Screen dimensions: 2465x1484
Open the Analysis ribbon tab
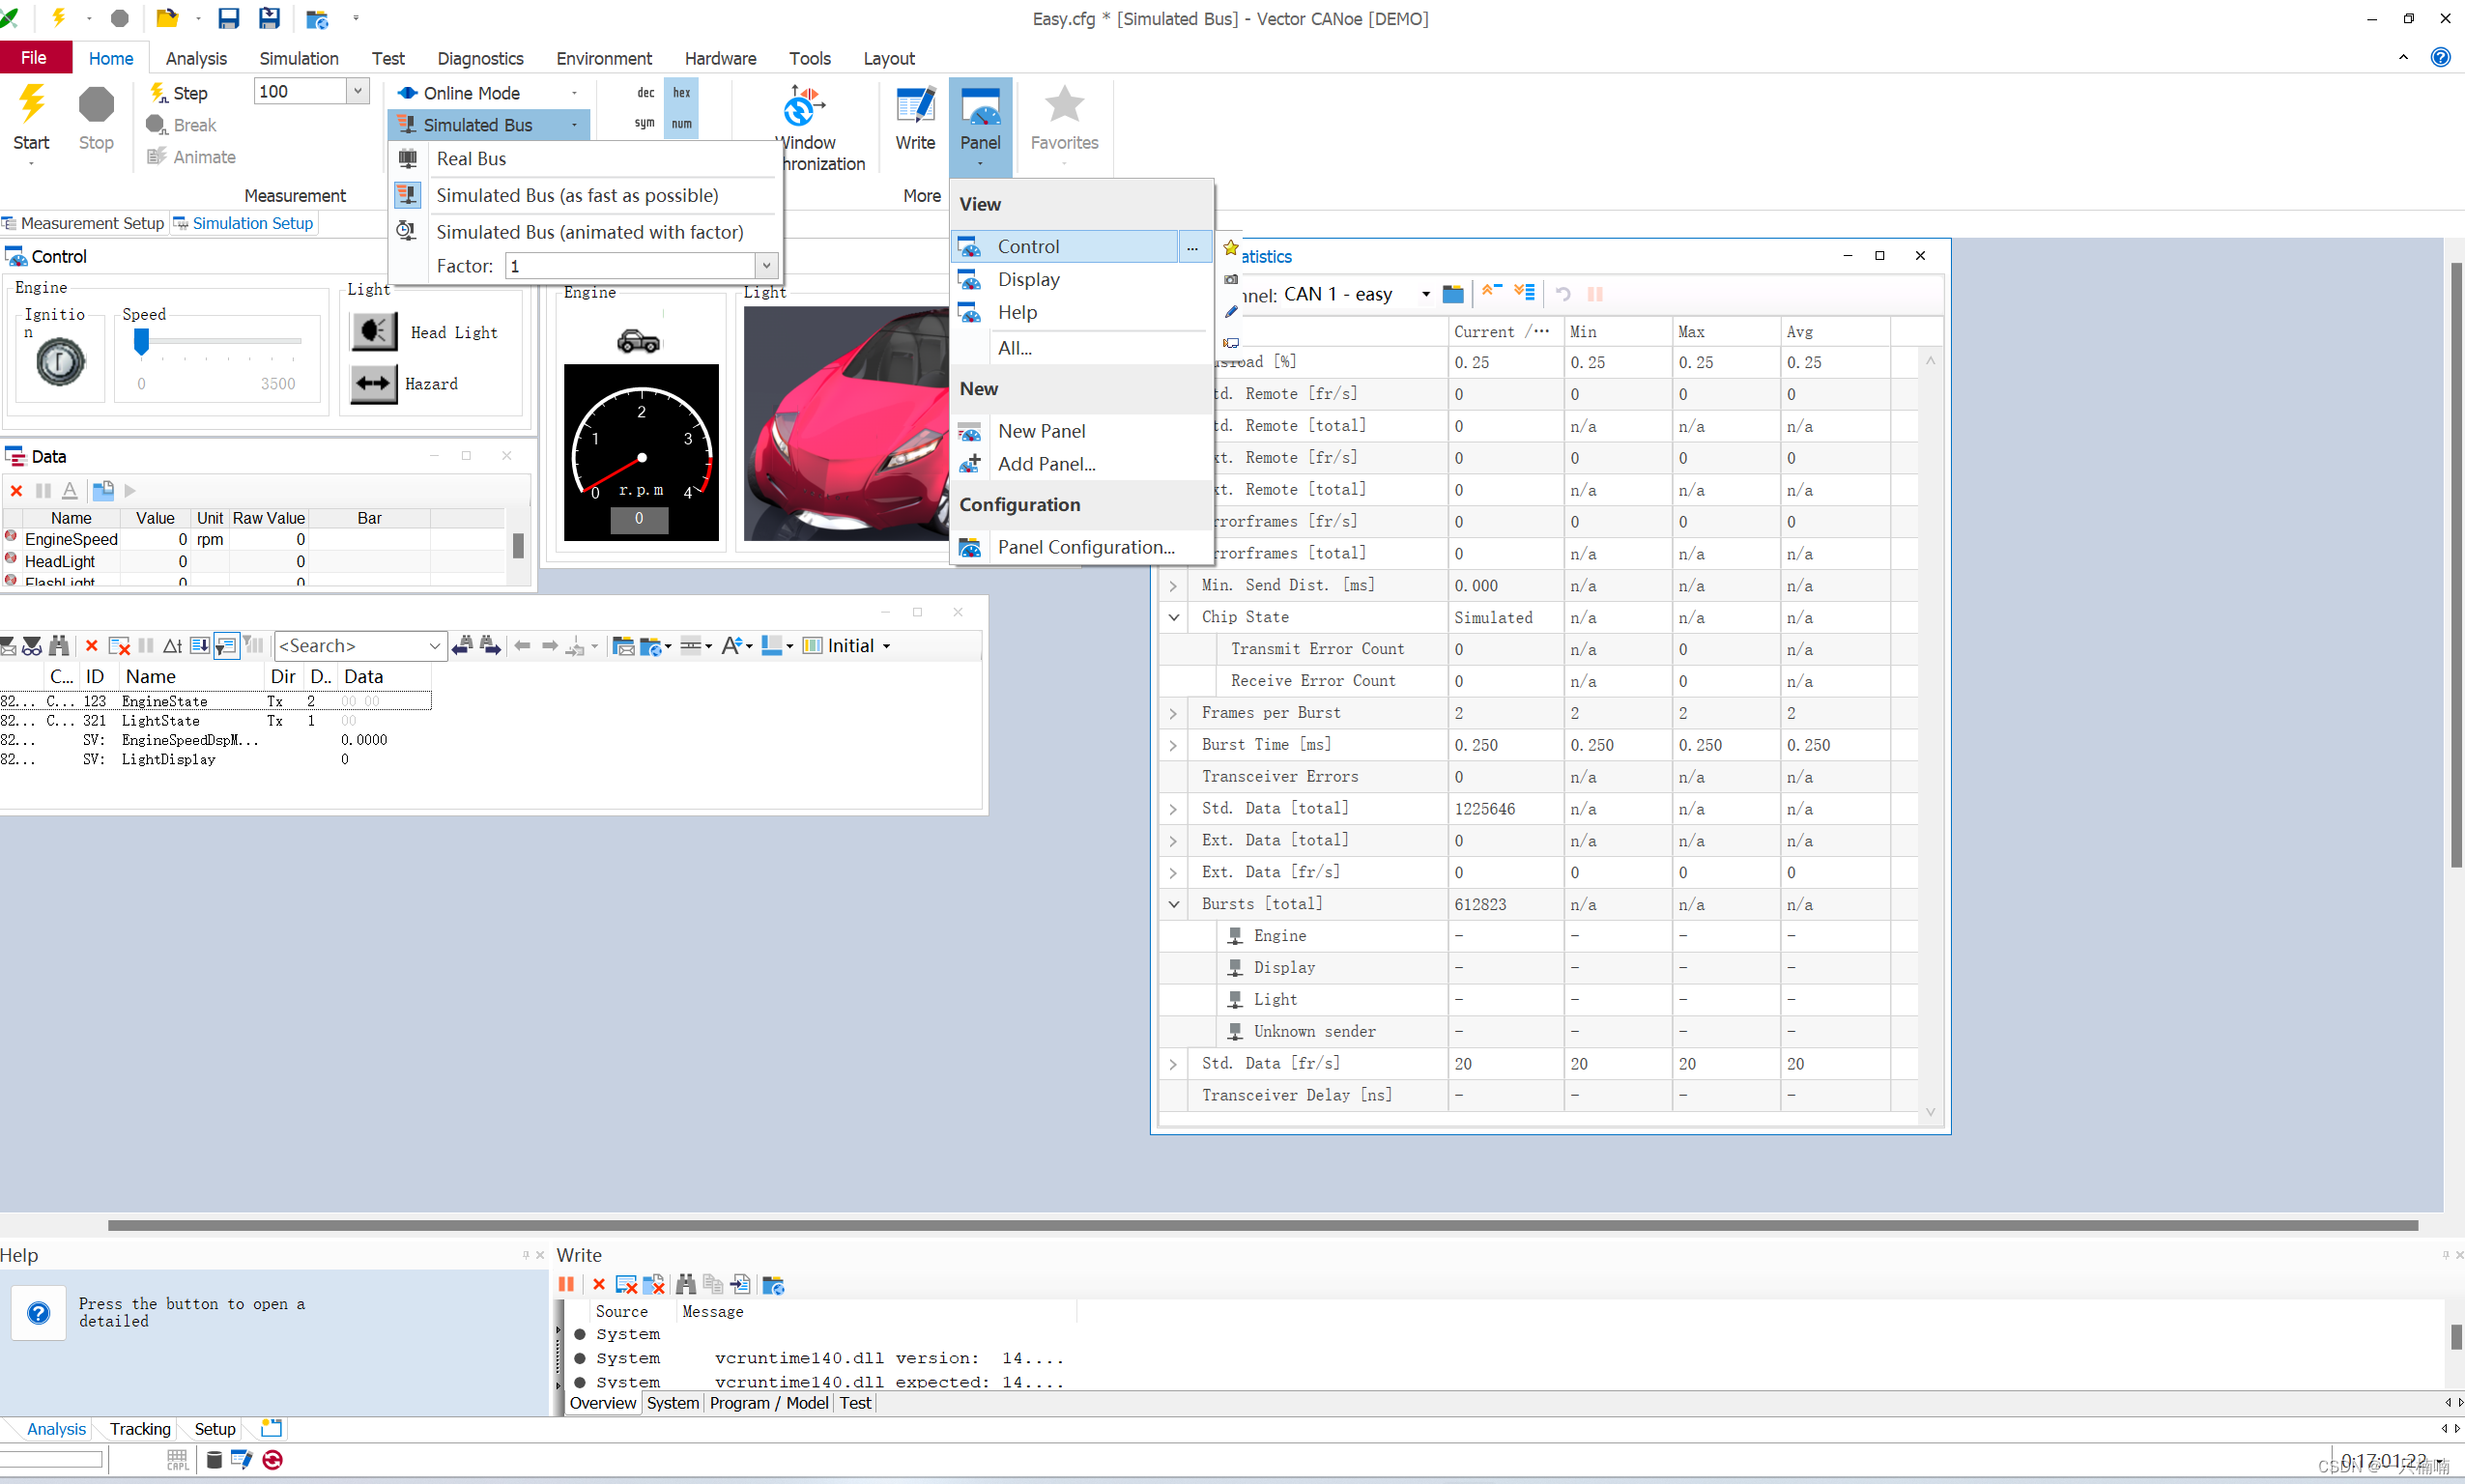tap(196, 58)
